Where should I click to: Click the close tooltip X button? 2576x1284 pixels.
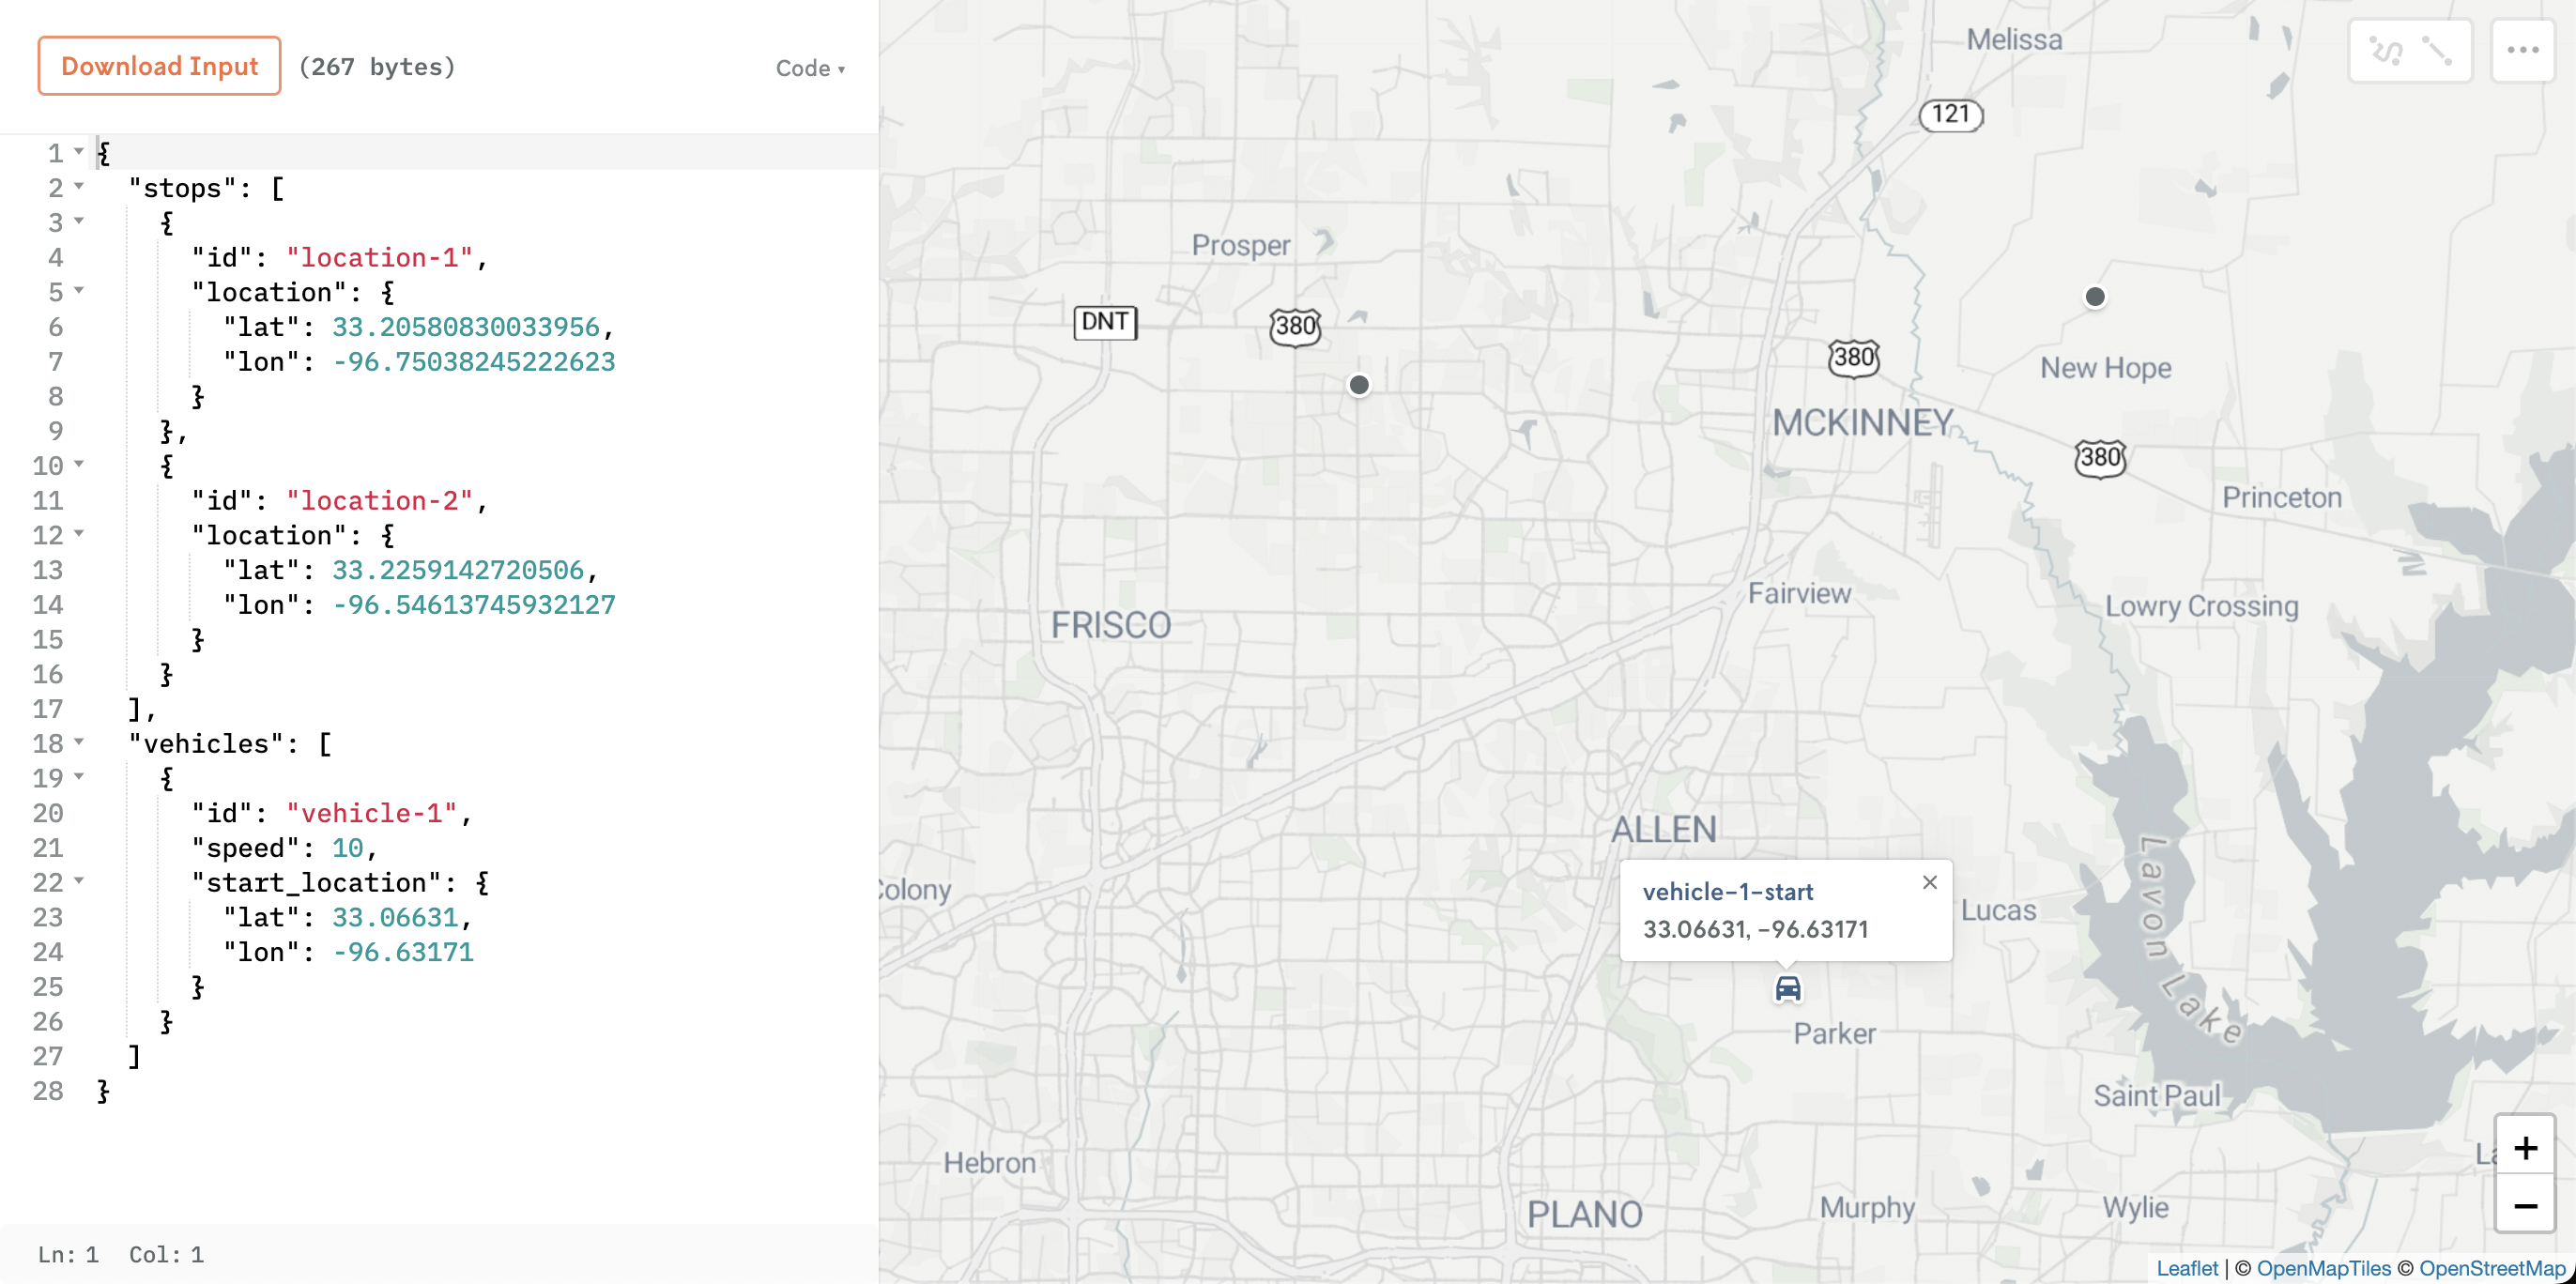(1930, 881)
